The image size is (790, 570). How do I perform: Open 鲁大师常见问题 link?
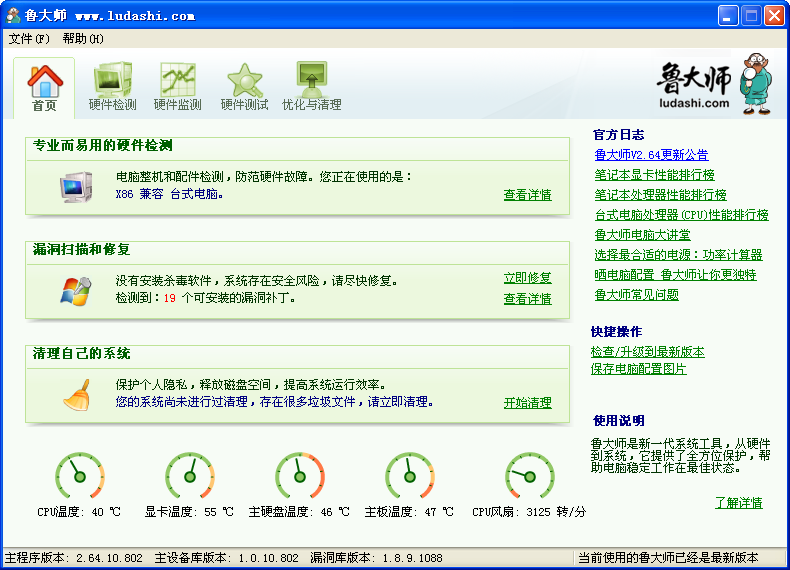tap(636, 295)
